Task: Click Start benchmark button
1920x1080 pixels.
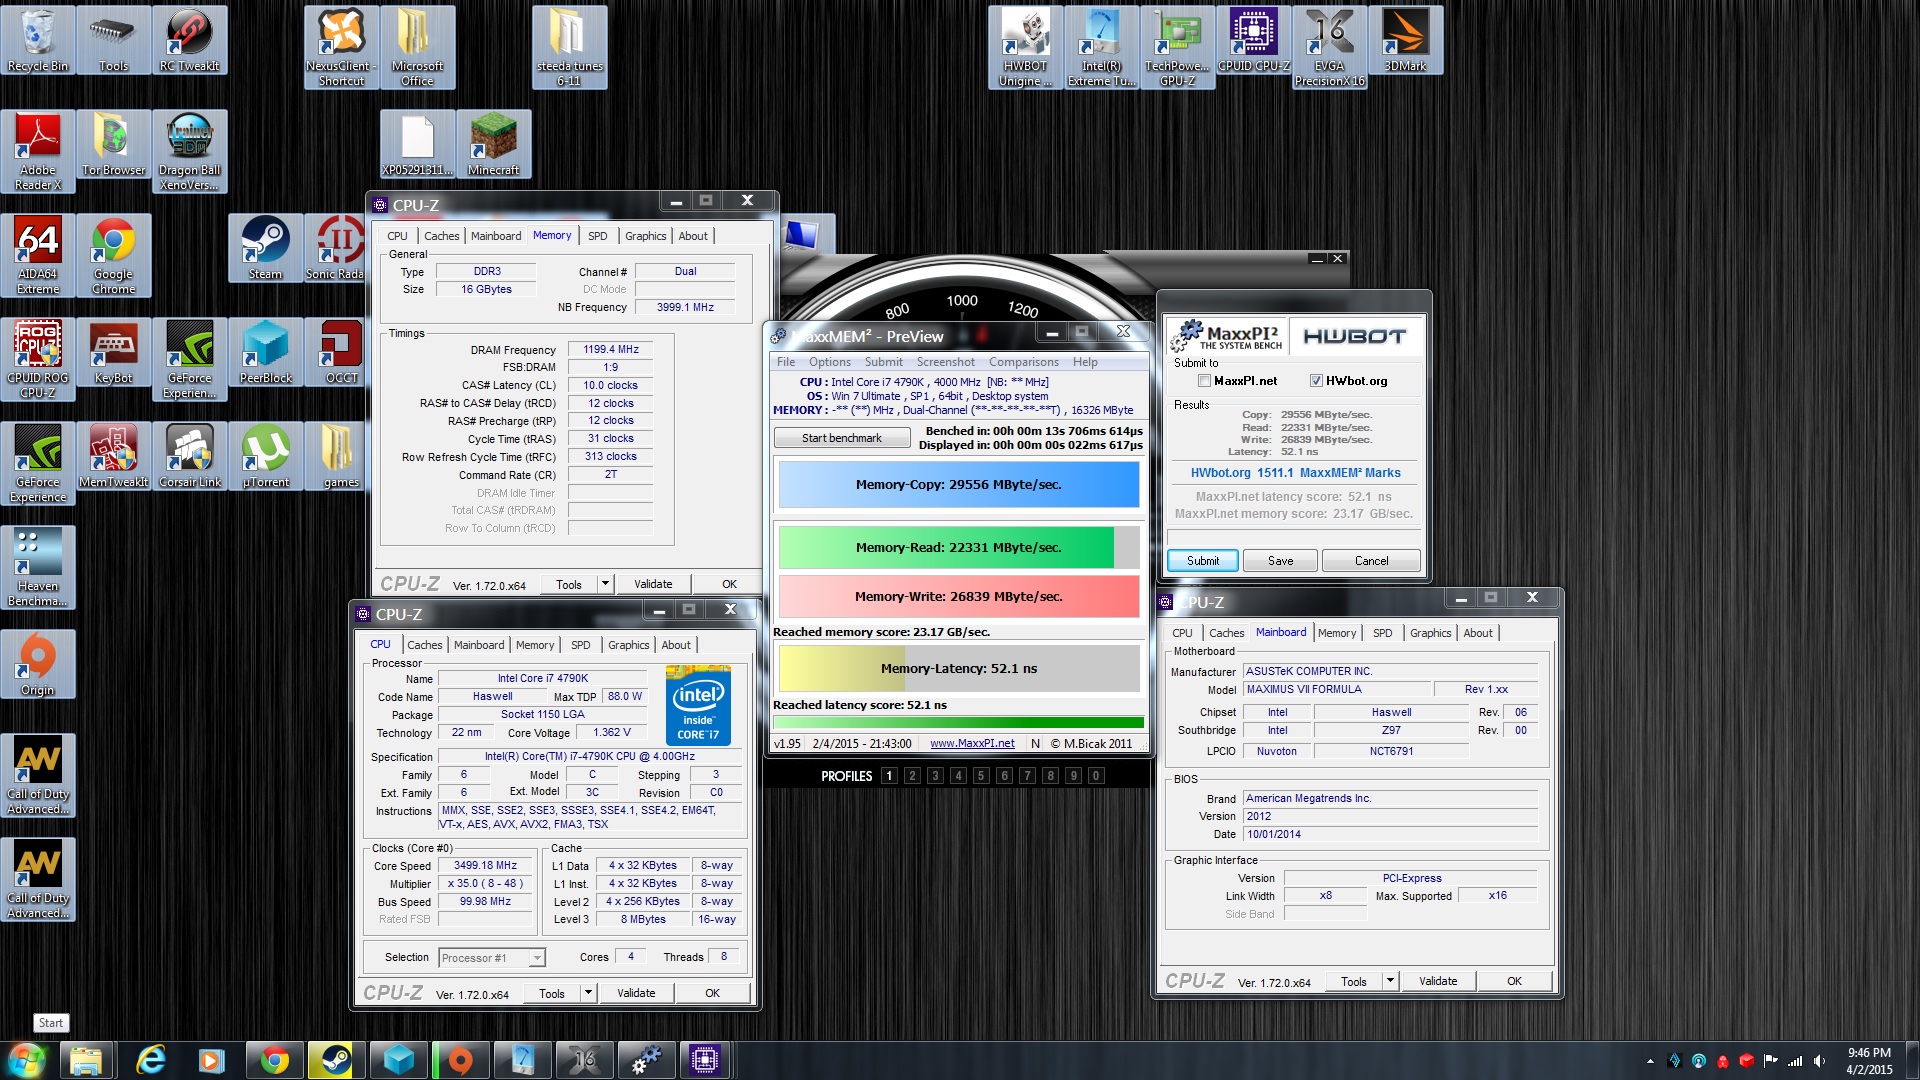Action: tap(842, 438)
